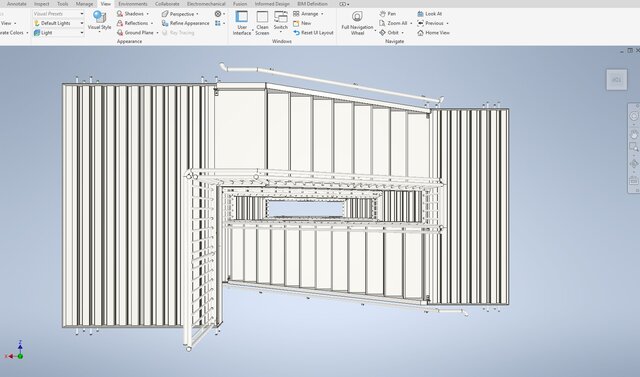Expand the Zoom All dropdown arrow
This screenshot has width=640, height=377.
point(411,23)
